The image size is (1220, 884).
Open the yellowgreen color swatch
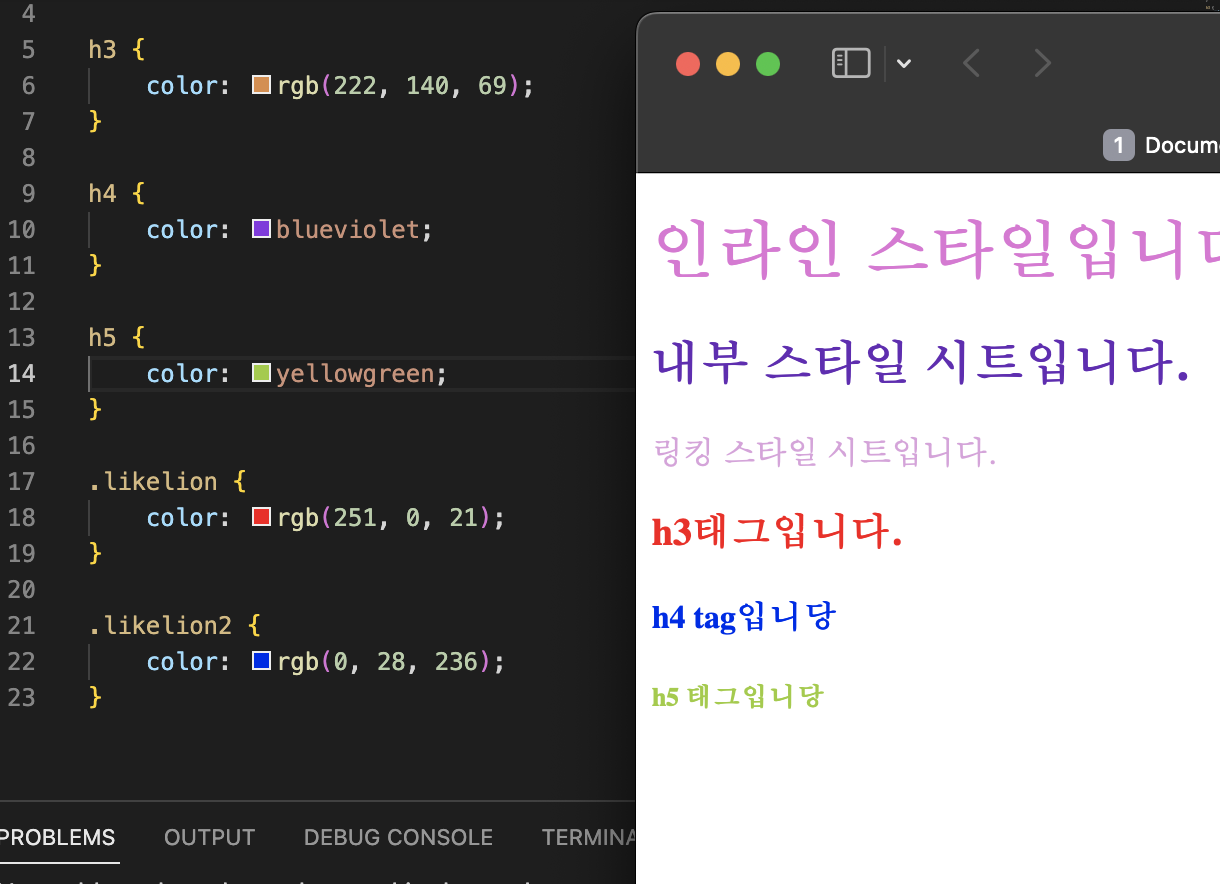(262, 374)
